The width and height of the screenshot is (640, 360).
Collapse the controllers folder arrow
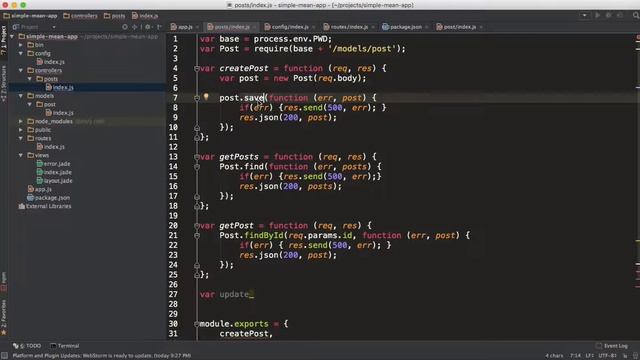pyautogui.click(x=21, y=70)
